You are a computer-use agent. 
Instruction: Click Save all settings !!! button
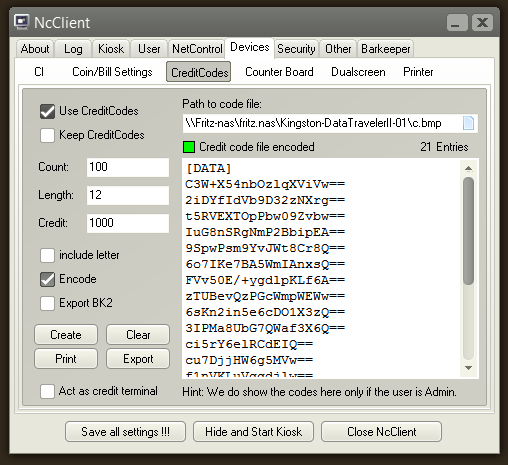coord(125,432)
